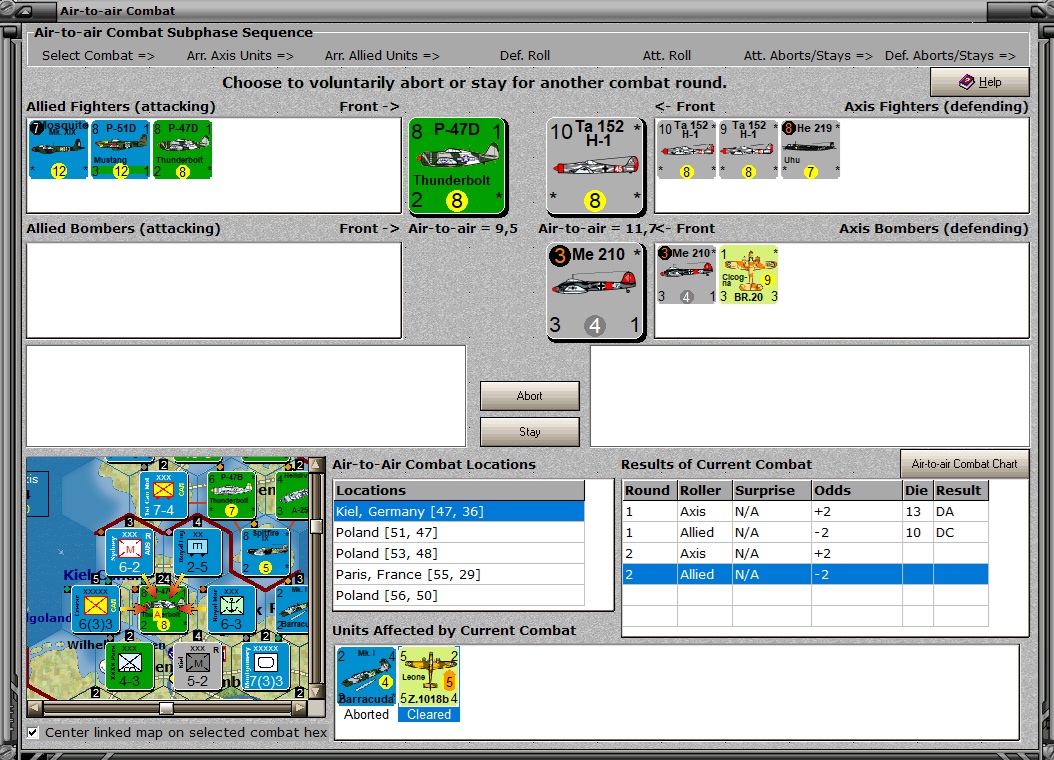Click the Spitfire unit on the map
Viewport: 1054px width, 760px height.
click(266, 552)
